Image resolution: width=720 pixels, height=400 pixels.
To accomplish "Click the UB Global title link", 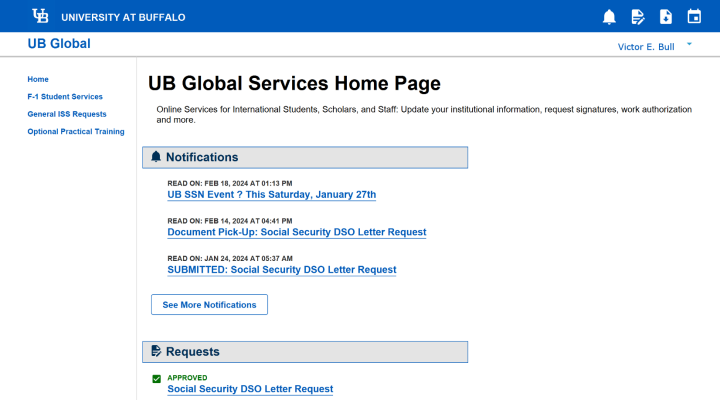I will coord(59,44).
